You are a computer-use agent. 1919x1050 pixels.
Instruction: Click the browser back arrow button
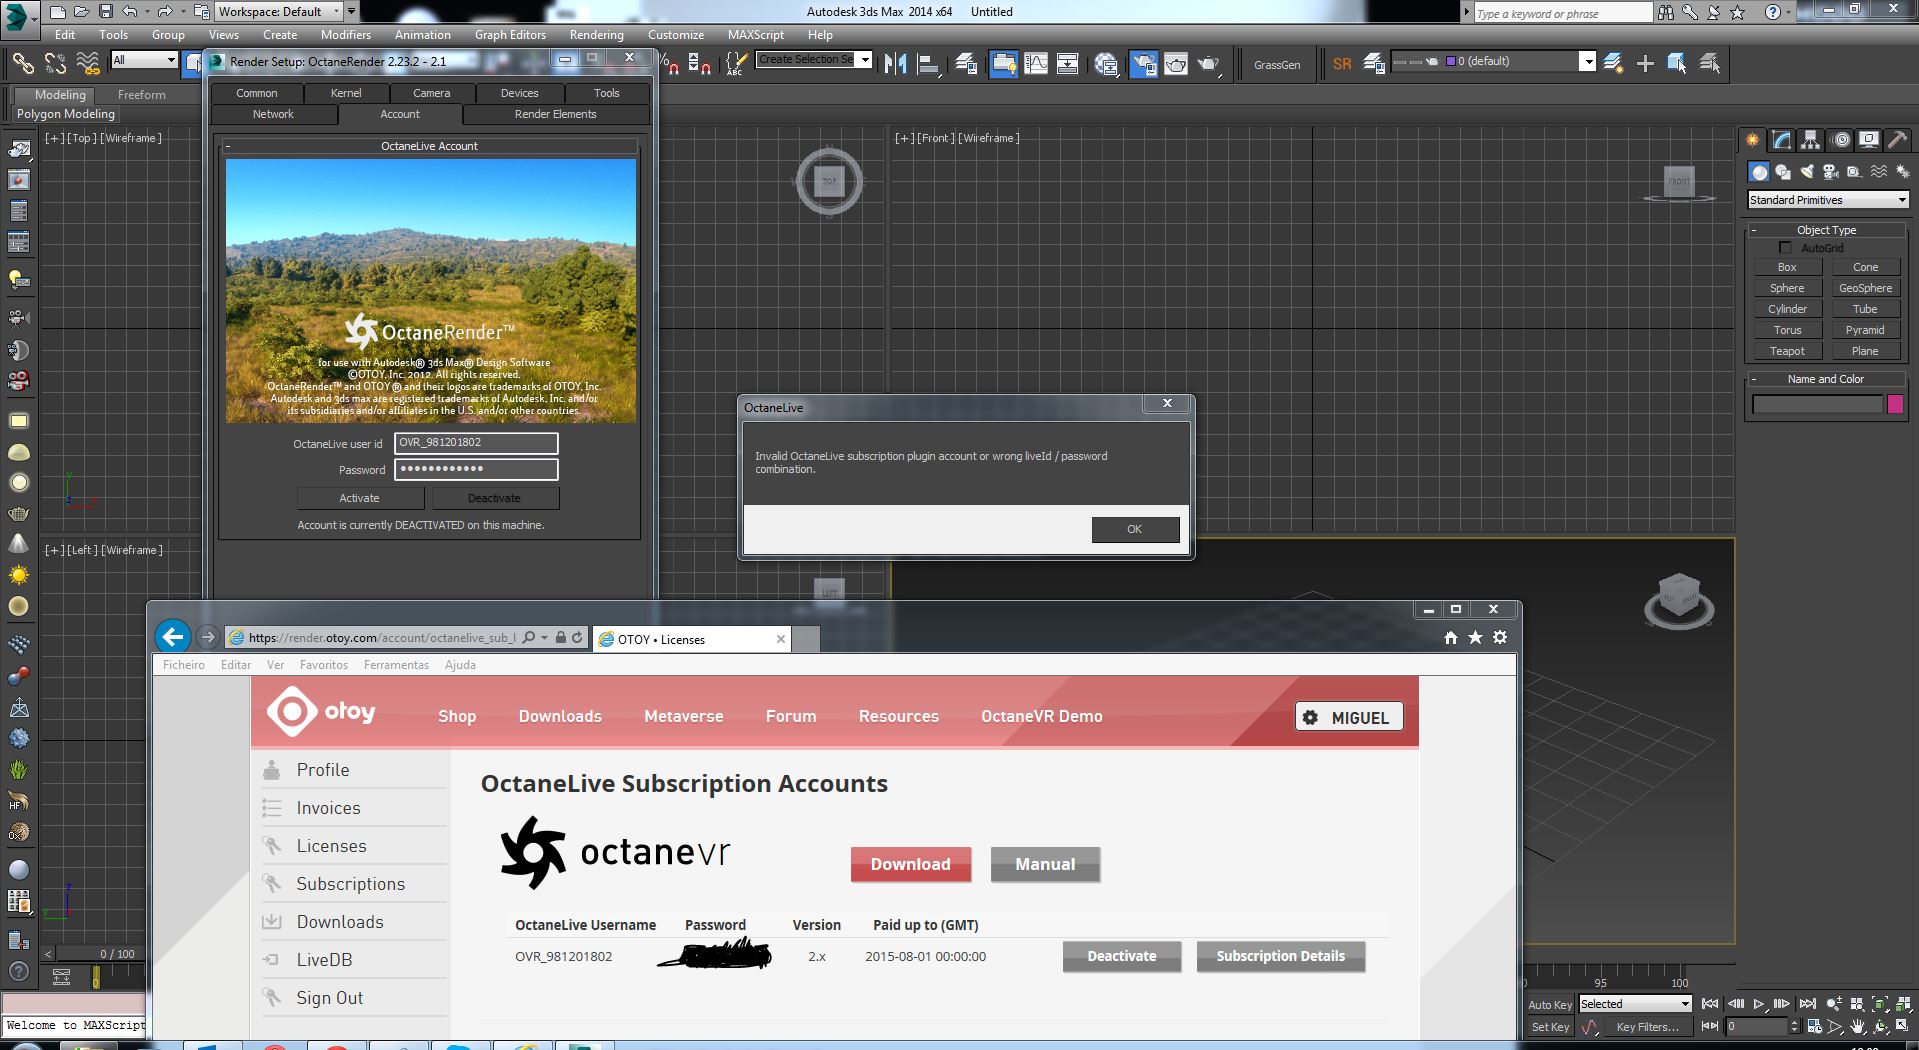tap(173, 637)
